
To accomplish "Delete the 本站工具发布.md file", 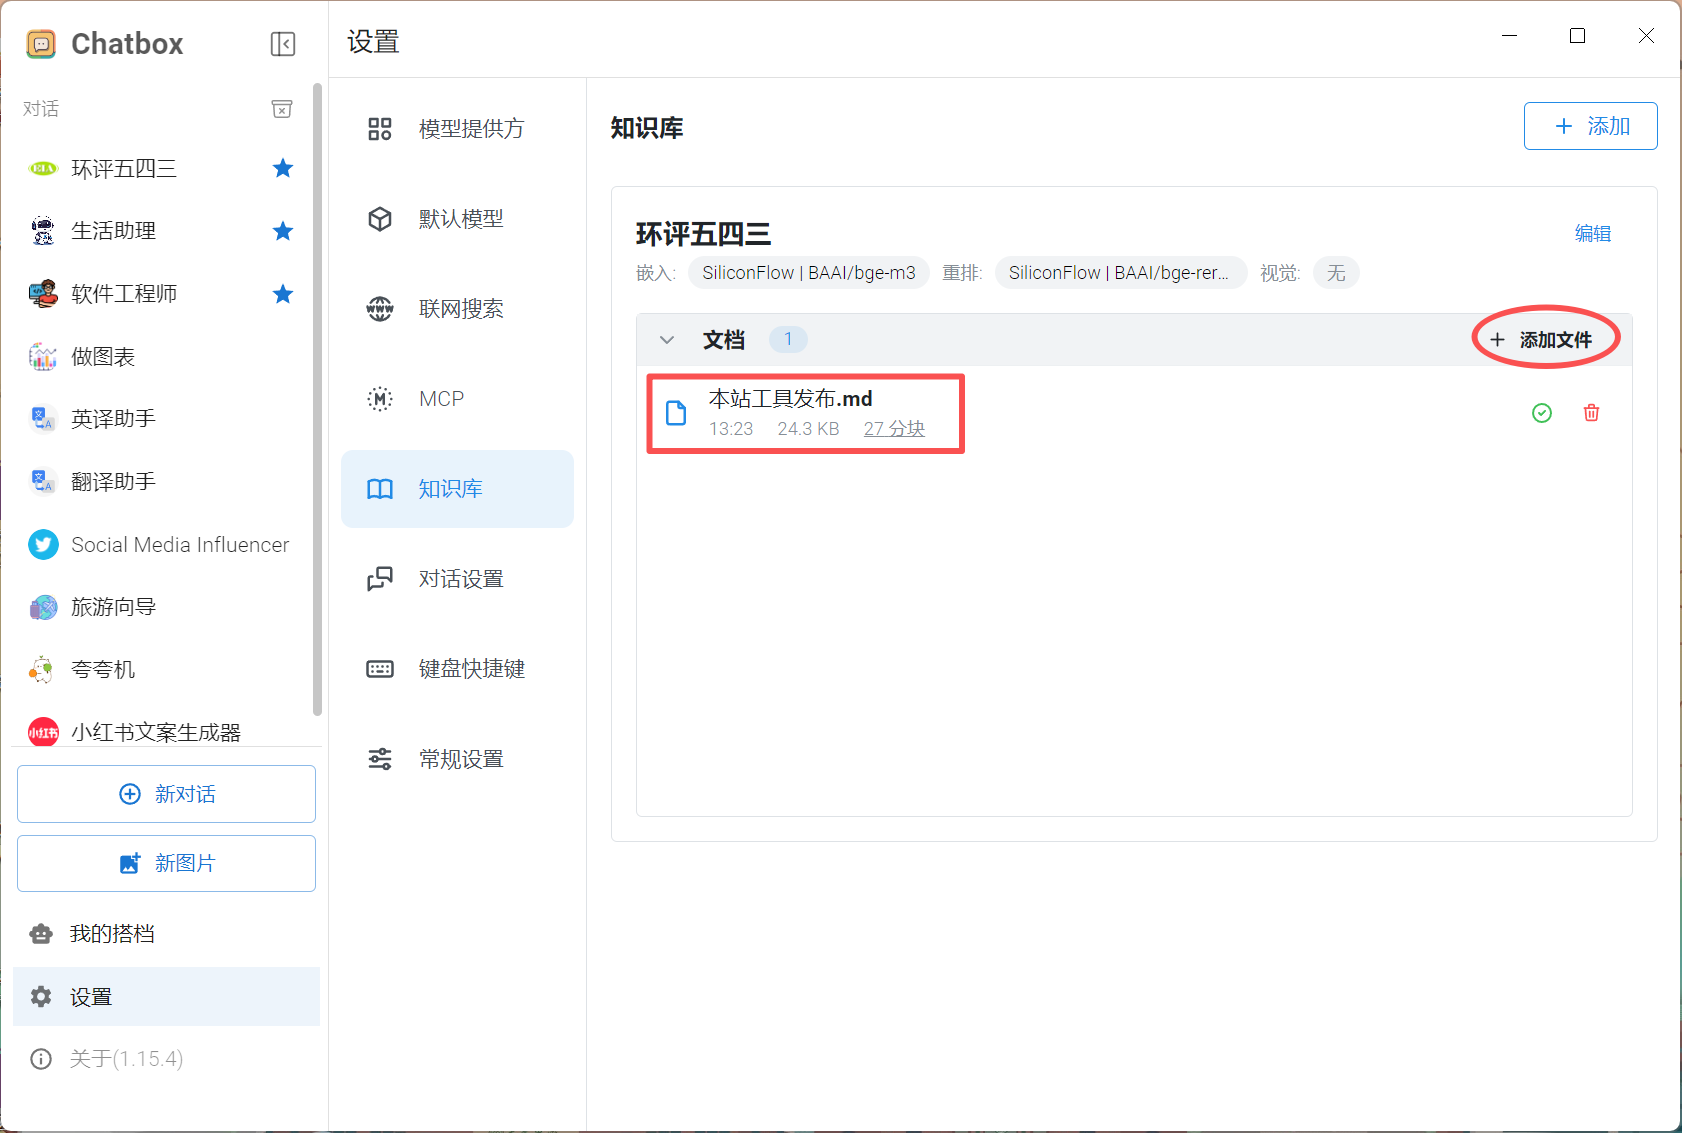I will 1591,413.
